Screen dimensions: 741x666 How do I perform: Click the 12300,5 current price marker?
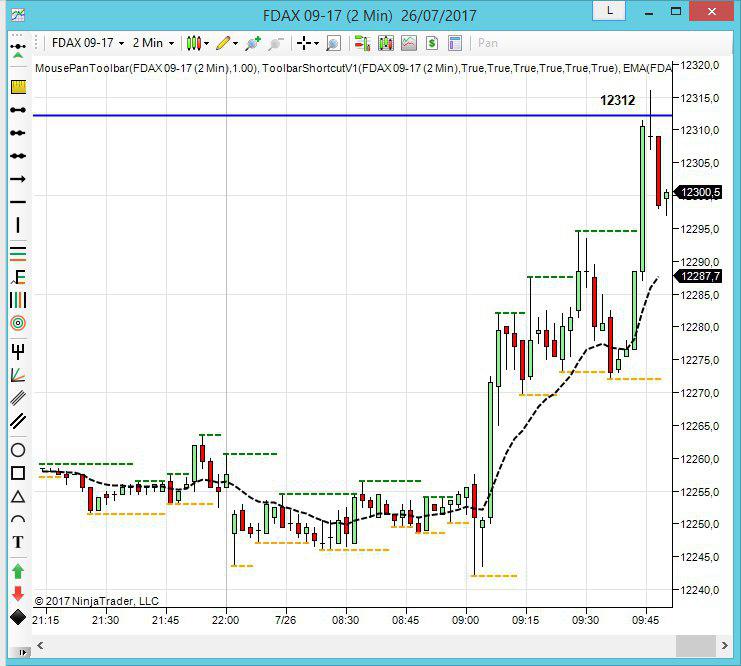698,192
